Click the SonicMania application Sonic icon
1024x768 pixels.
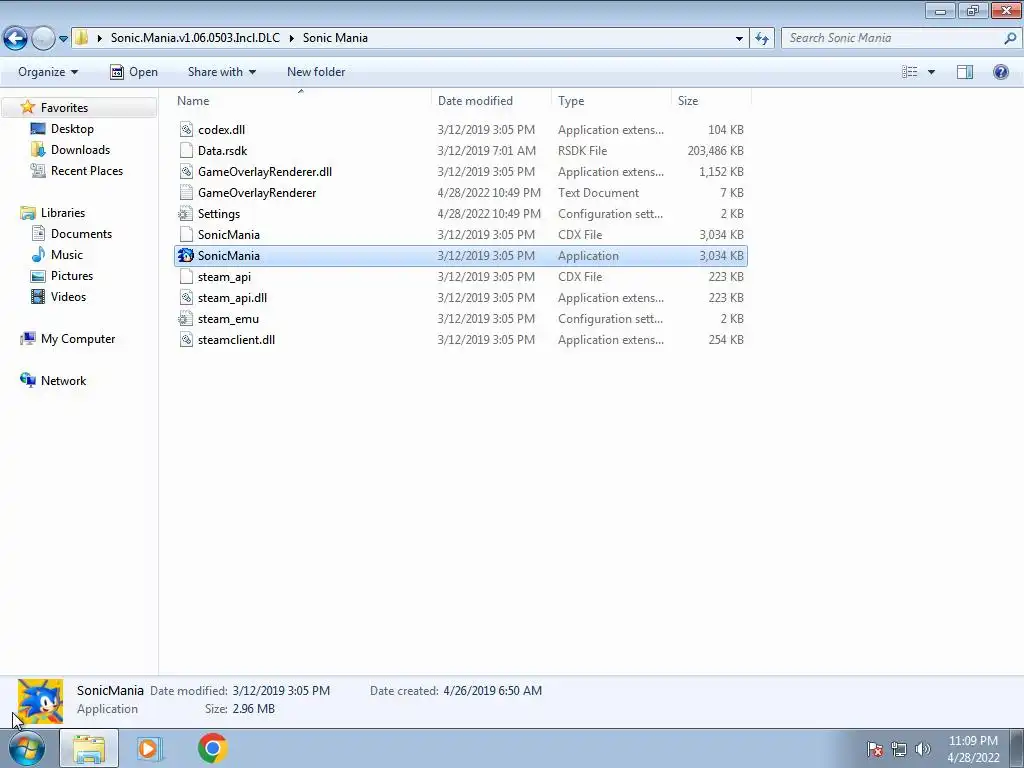point(186,255)
